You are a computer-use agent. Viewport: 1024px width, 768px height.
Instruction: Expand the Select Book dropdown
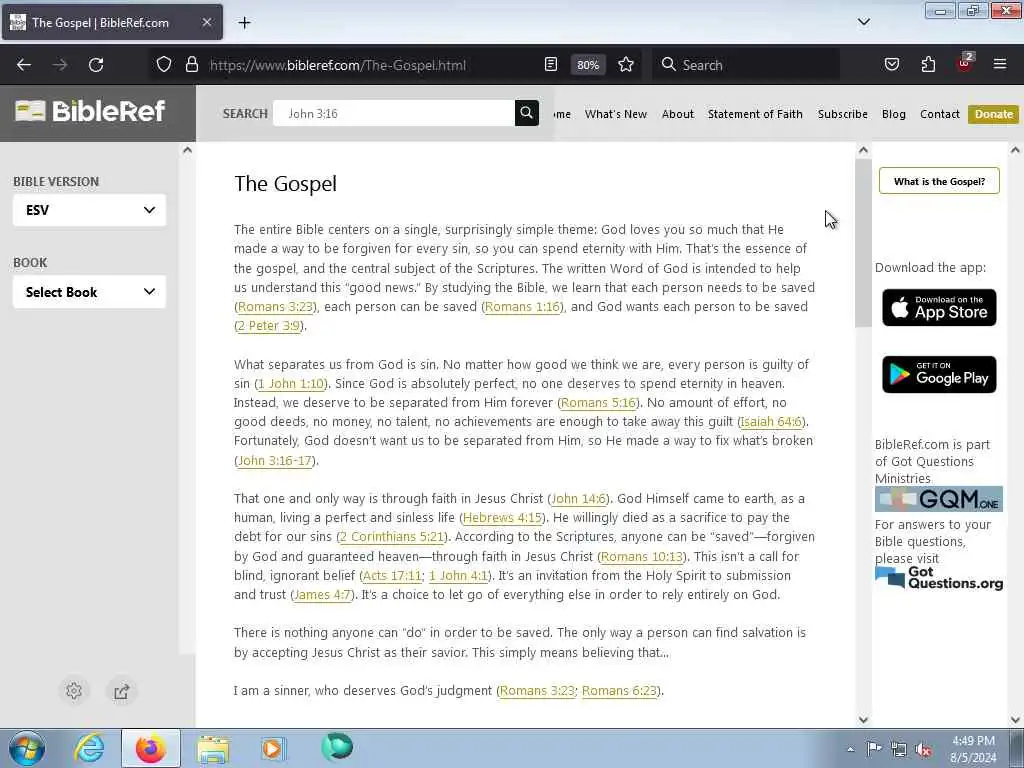coord(89,292)
